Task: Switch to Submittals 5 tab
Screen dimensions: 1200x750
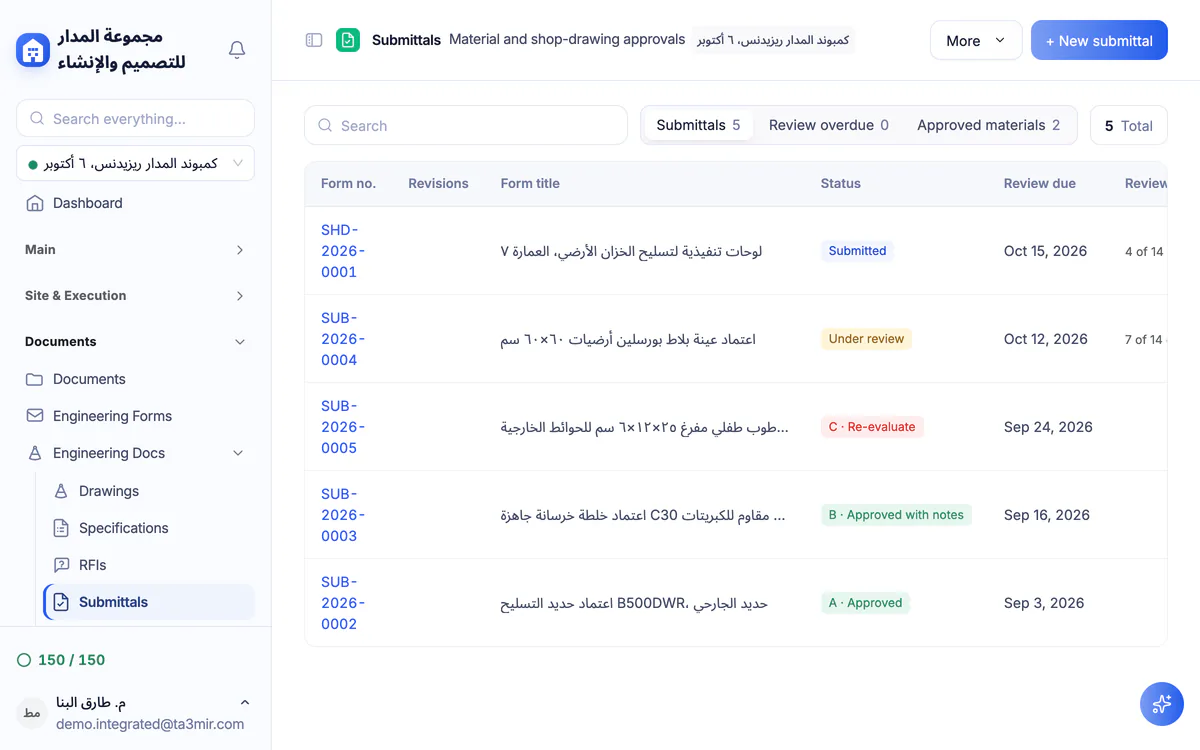Action: pyautogui.click(x=698, y=125)
